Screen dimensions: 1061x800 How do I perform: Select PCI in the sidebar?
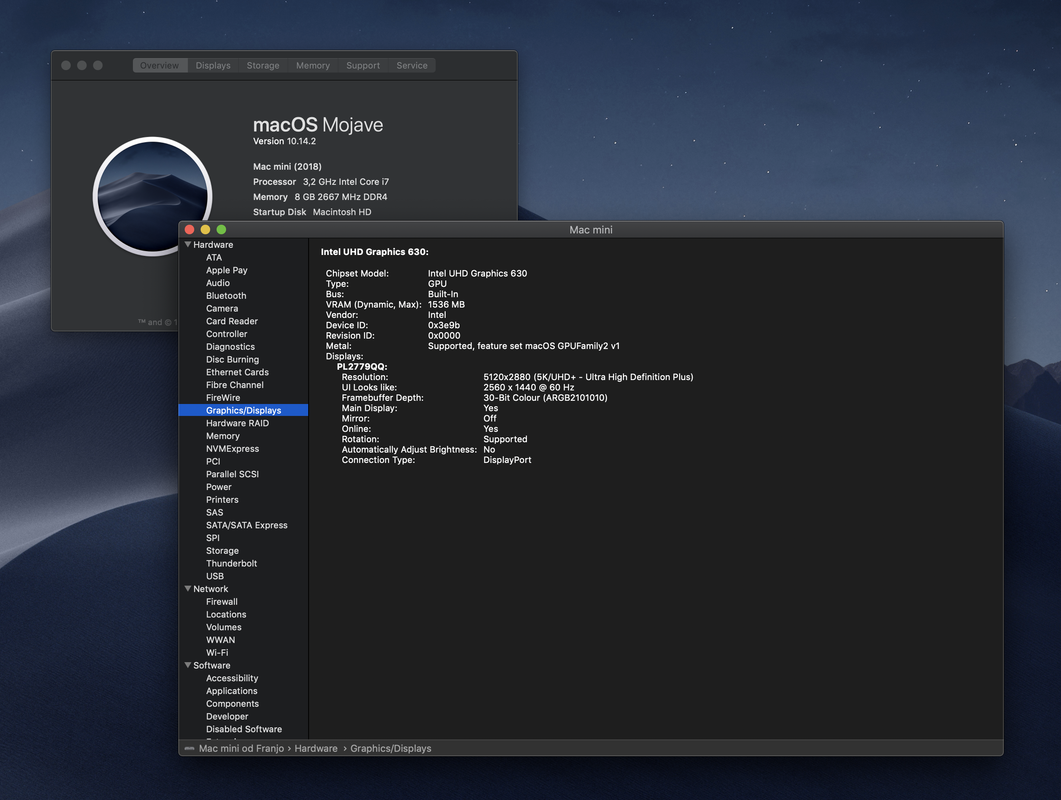[213, 462]
